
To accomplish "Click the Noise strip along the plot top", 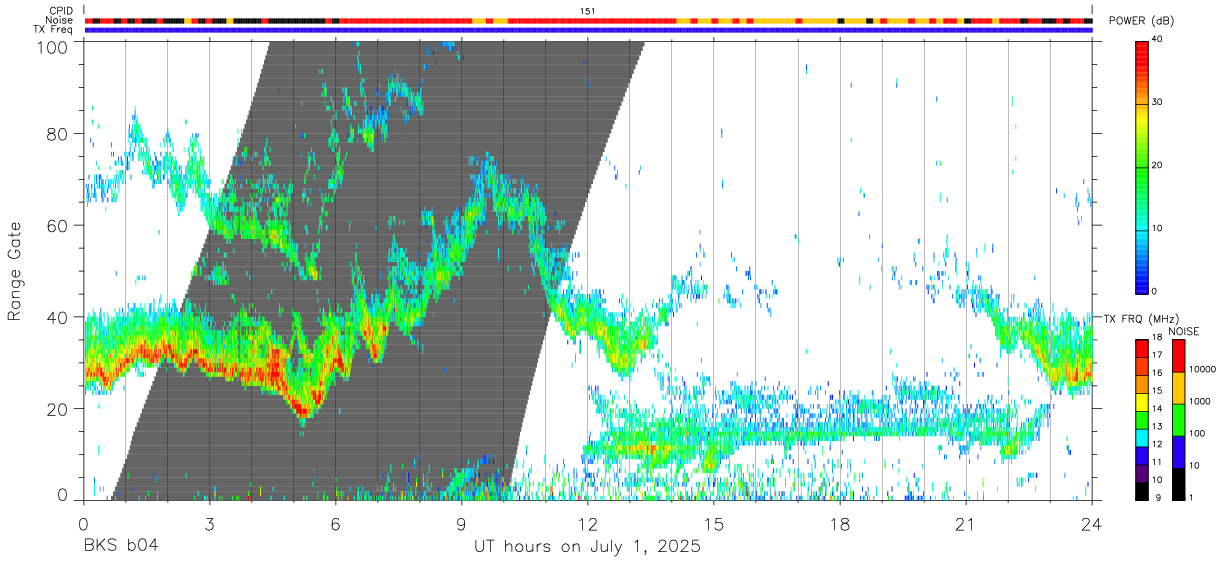I will pyautogui.click(x=588, y=21).
